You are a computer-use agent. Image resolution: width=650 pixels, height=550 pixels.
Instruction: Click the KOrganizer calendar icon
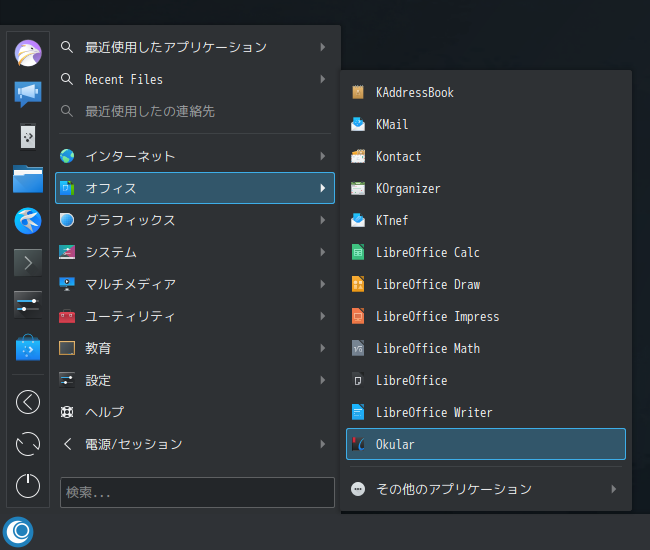[358, 188]
